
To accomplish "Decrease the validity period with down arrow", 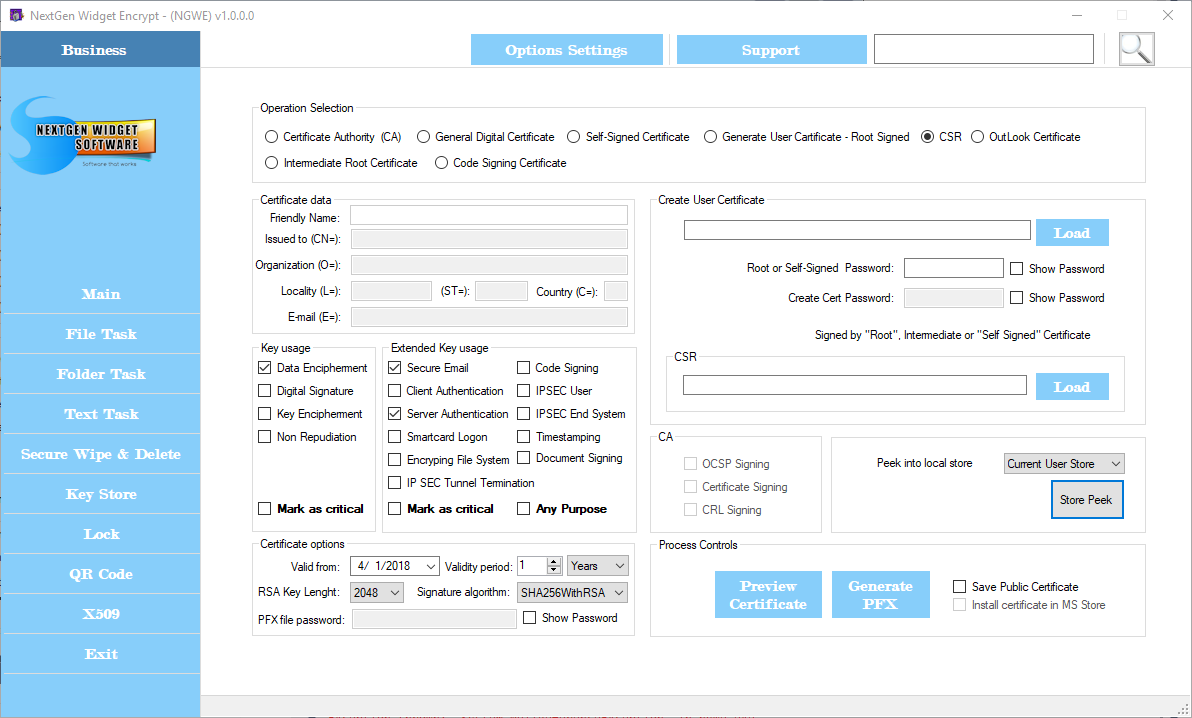I will [x=554, y=570].
